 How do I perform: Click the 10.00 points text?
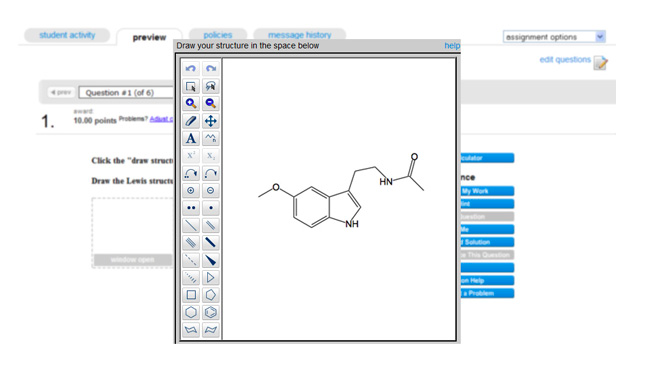[x=95, y=121]
